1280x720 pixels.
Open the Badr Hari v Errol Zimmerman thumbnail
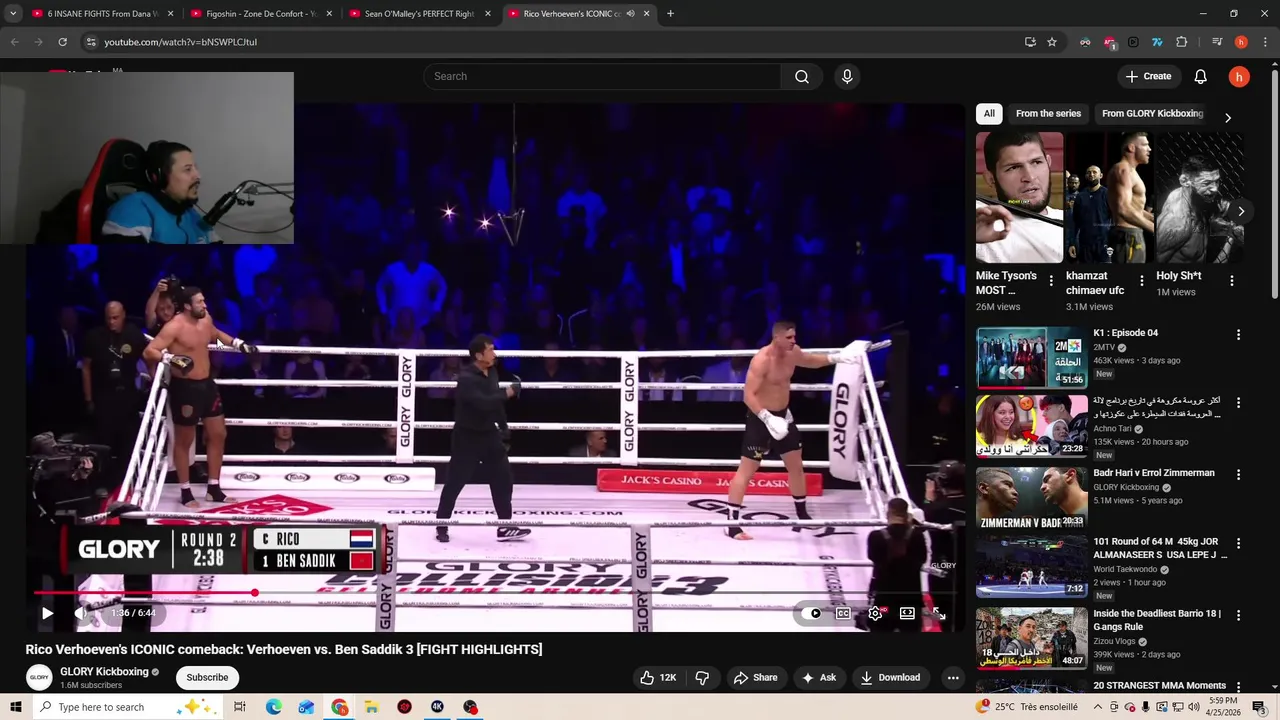(1031, 497)
